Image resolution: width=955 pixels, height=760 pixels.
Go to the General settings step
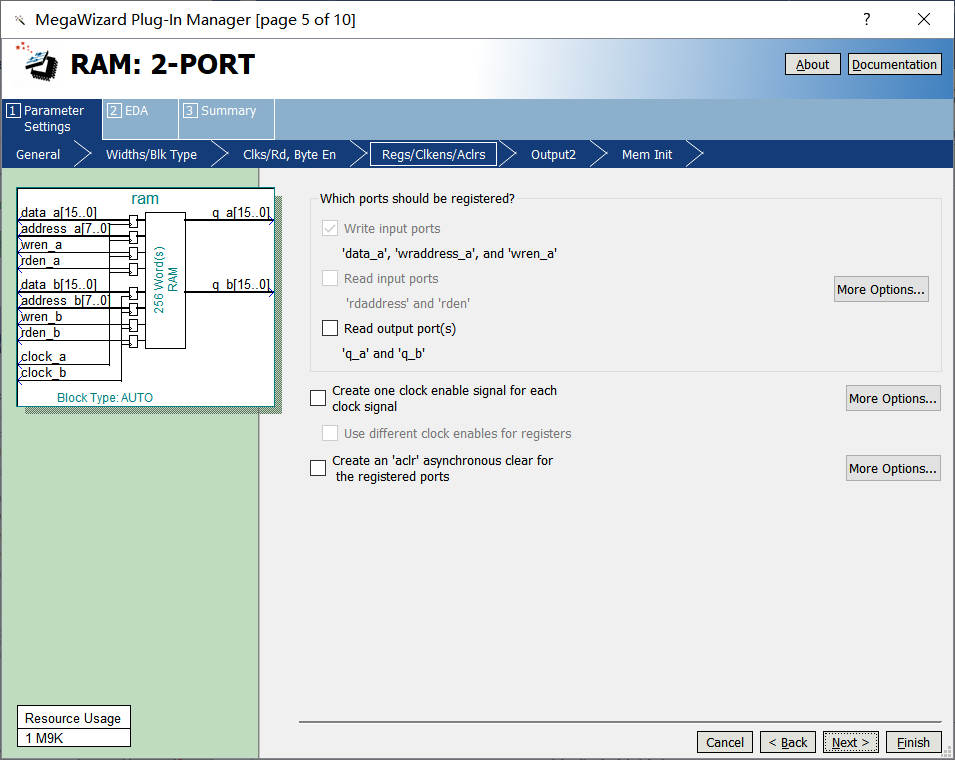pyautogui.click(x=38, y=155)
